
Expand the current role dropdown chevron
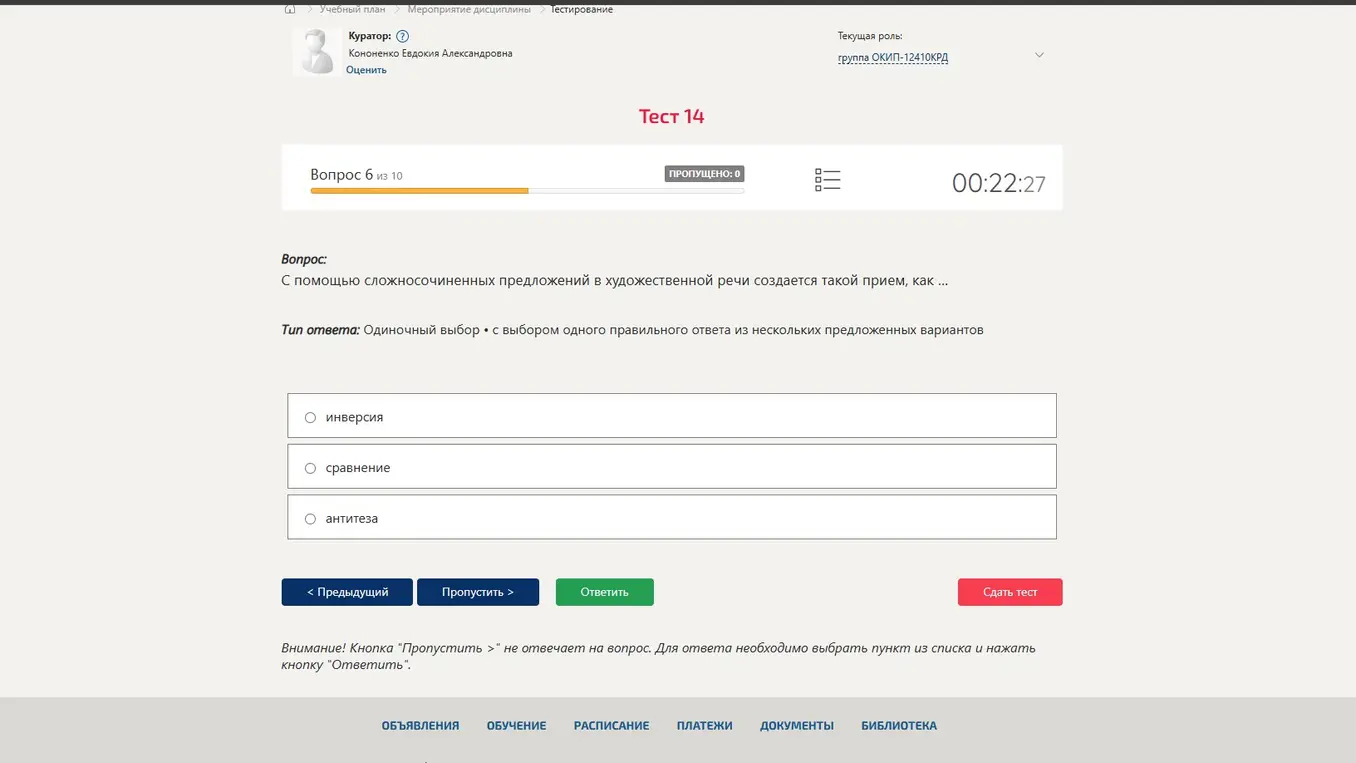[x=1039, y=55]
